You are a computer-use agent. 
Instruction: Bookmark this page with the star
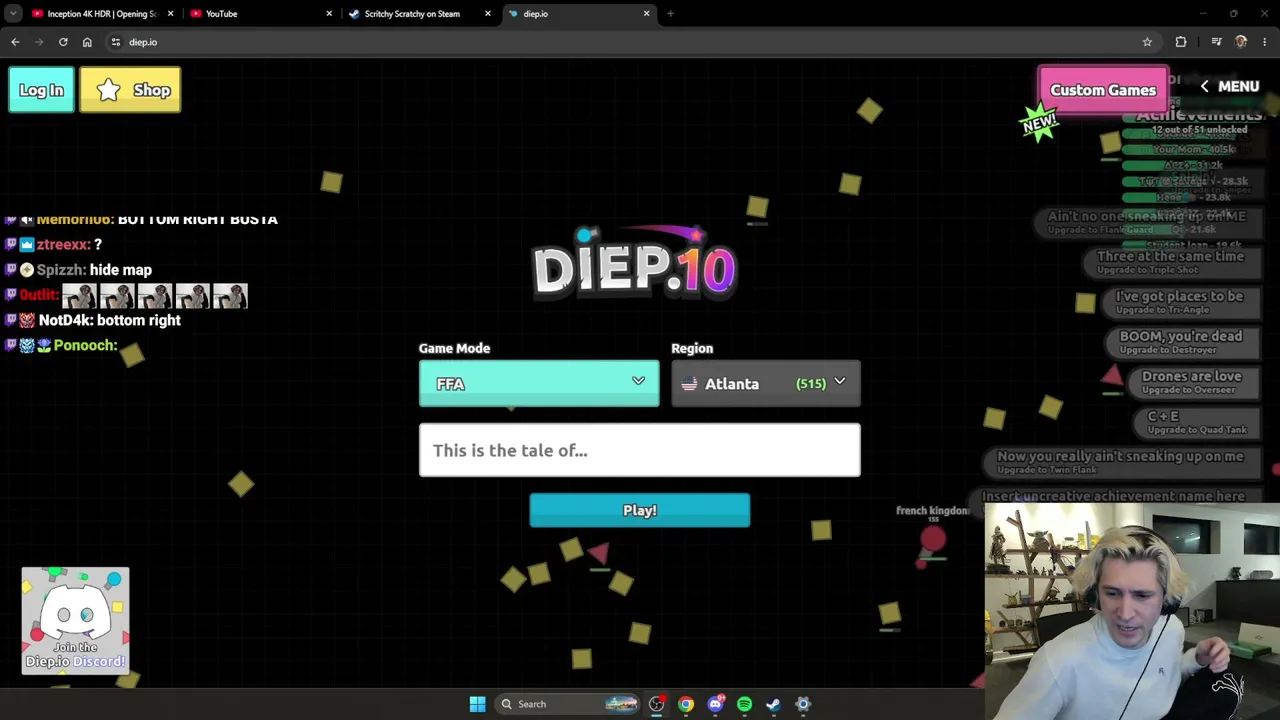click(1147, 42)
